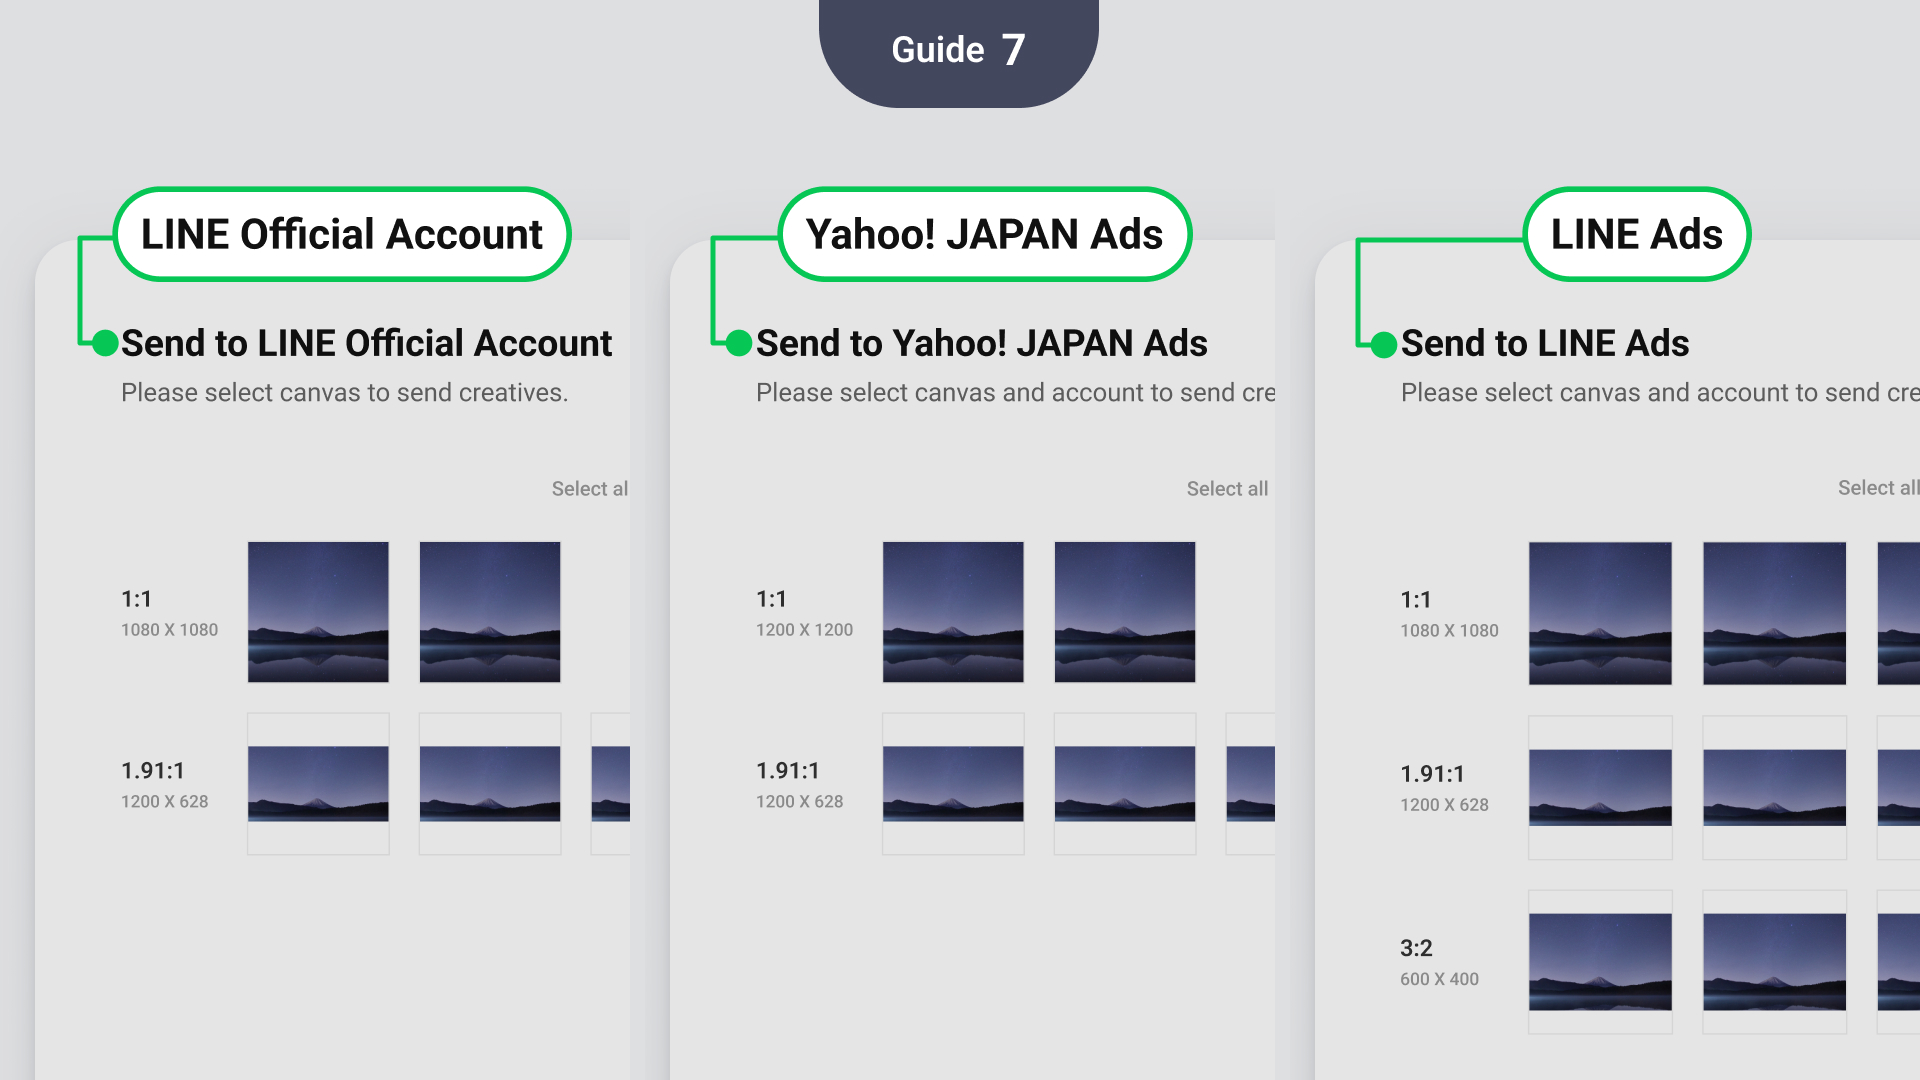Click Select all in LINE Ads panel
The height and width of the screenshot is (1080, 1920).
tap(1876, 488)
